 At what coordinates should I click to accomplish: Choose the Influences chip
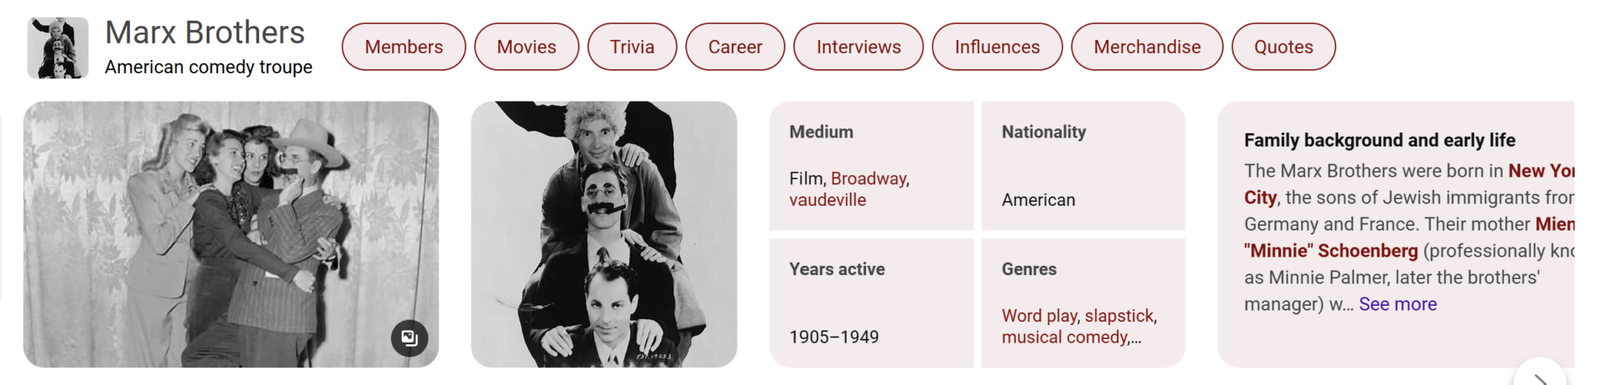[x=997, y=47]
